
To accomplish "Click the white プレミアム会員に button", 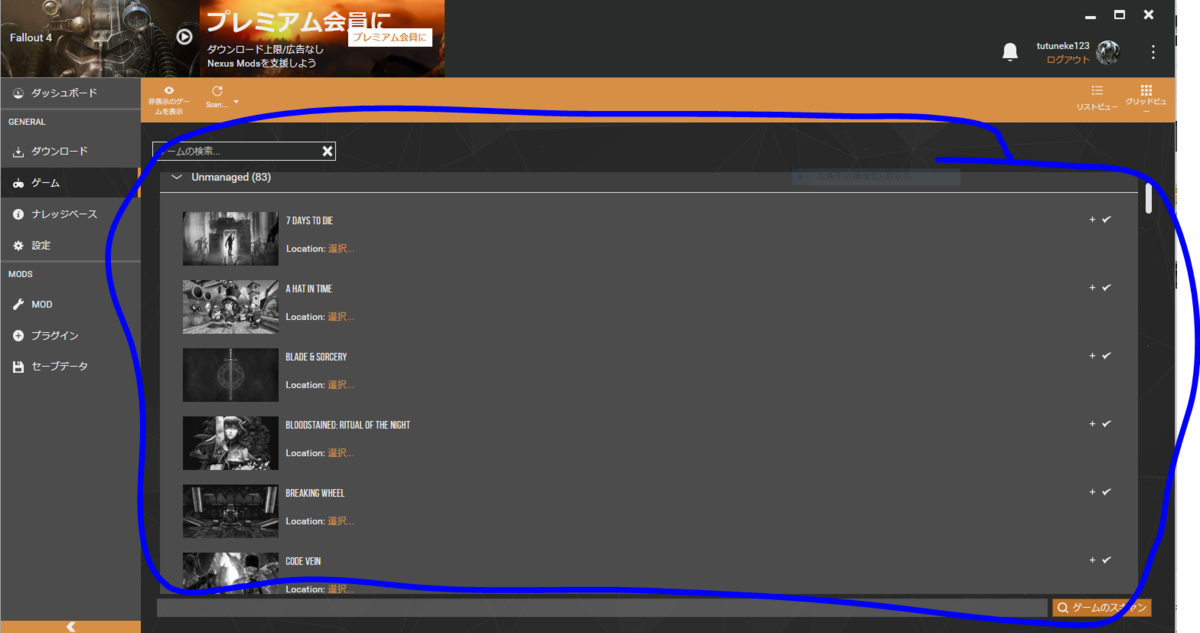I will coord(390,38).
